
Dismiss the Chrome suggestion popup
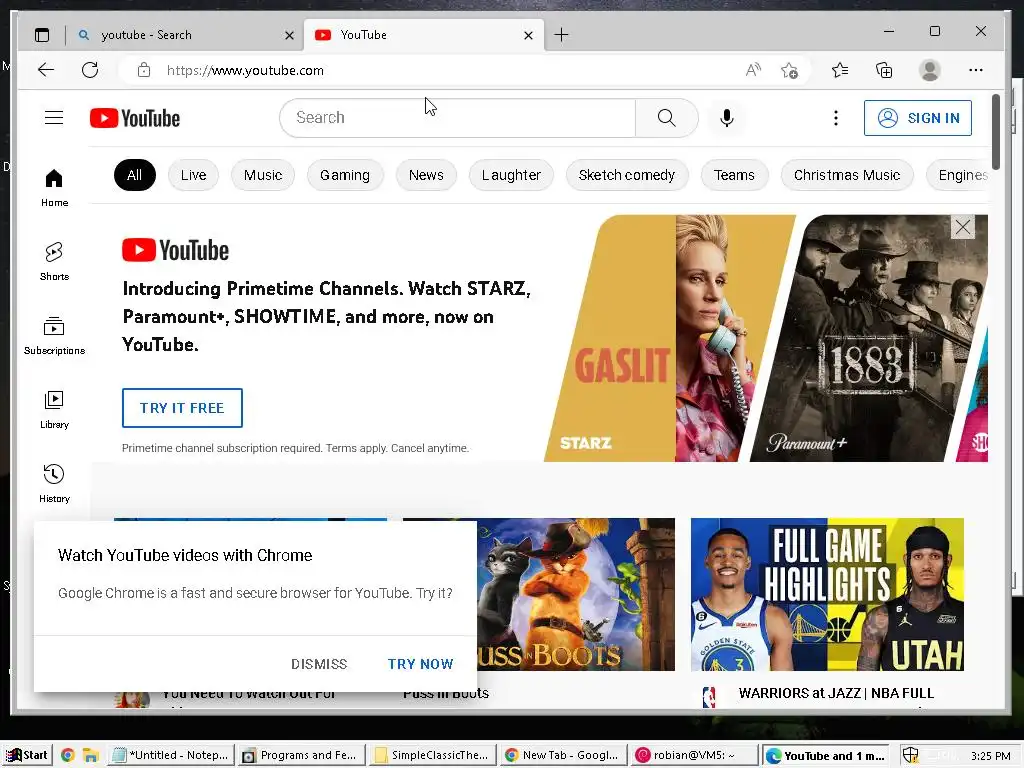[319, 664]
